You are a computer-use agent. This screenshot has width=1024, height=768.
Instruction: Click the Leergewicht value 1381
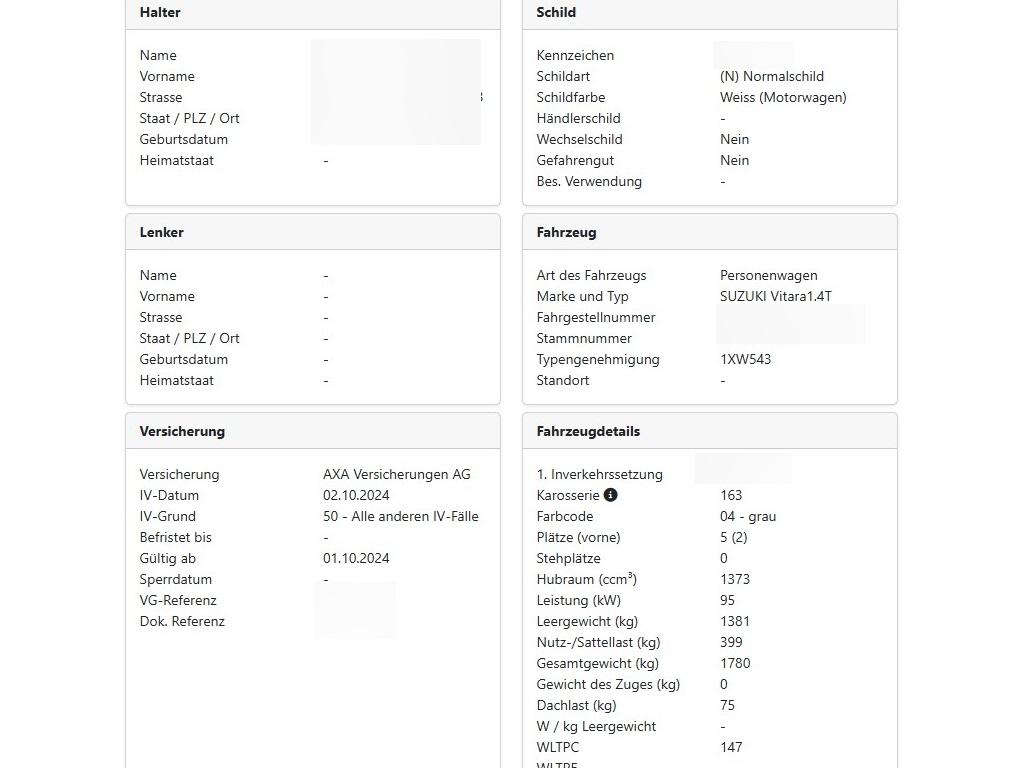coord(734,622)
